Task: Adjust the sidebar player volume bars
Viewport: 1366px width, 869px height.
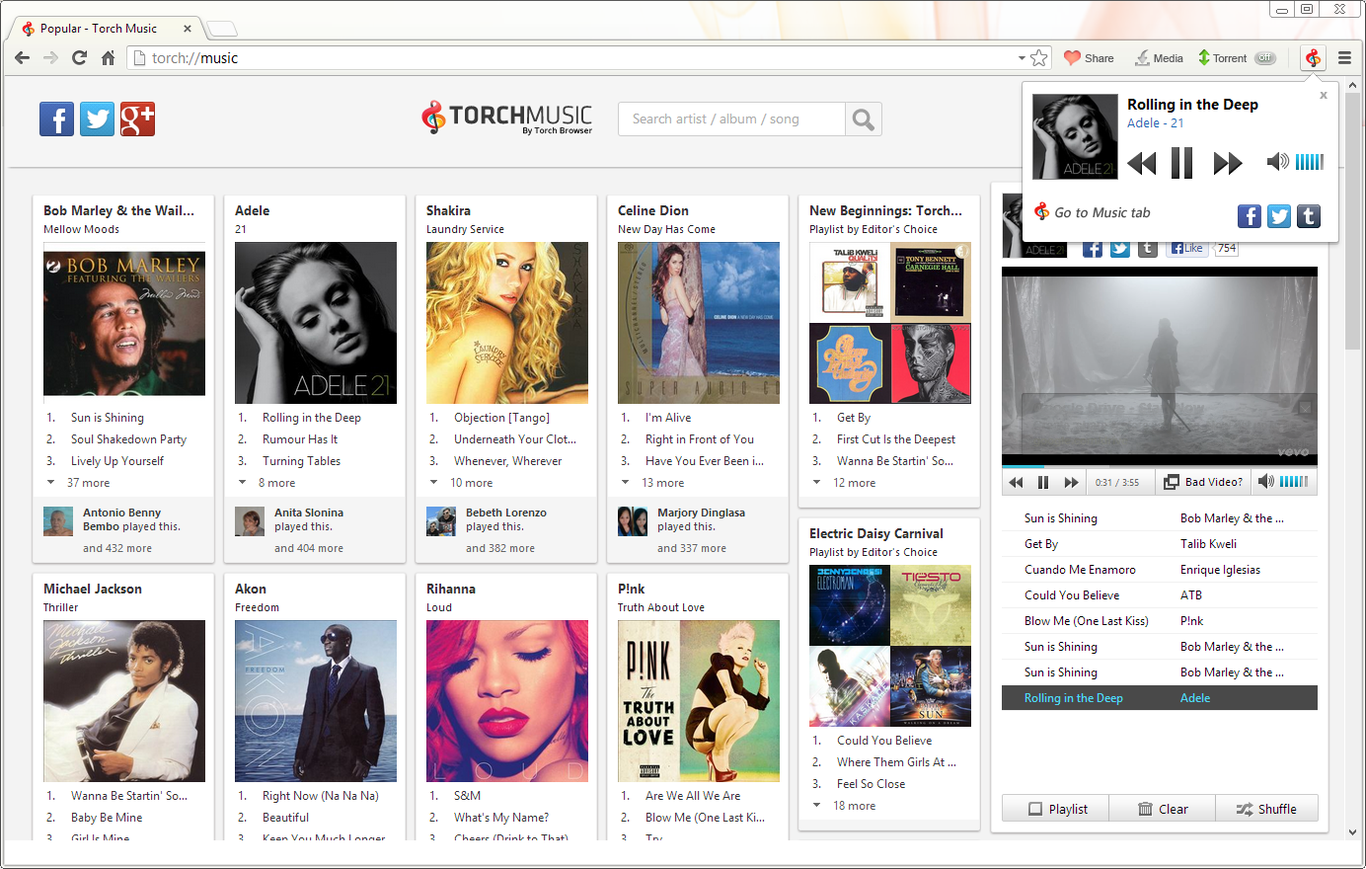Action: 1294,482
